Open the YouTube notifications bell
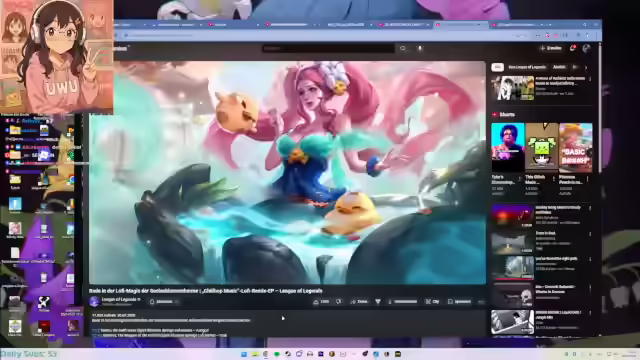The image size is (640, 360). [x=572, y=49]
